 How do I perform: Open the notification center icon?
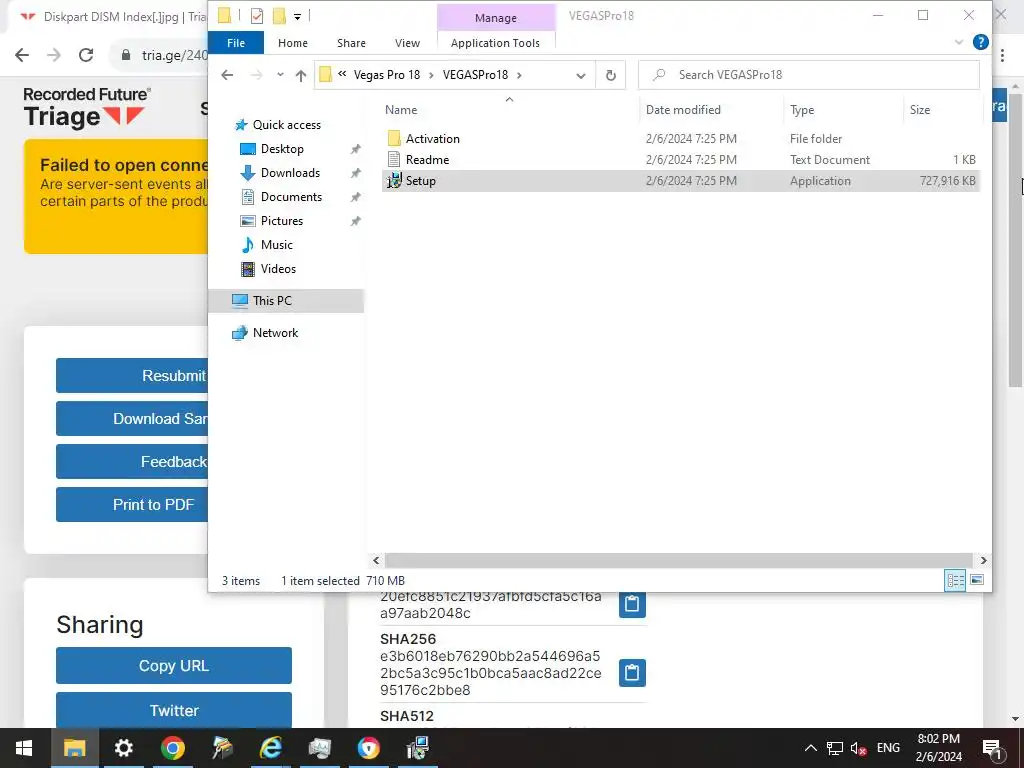(x=992, y=748)
